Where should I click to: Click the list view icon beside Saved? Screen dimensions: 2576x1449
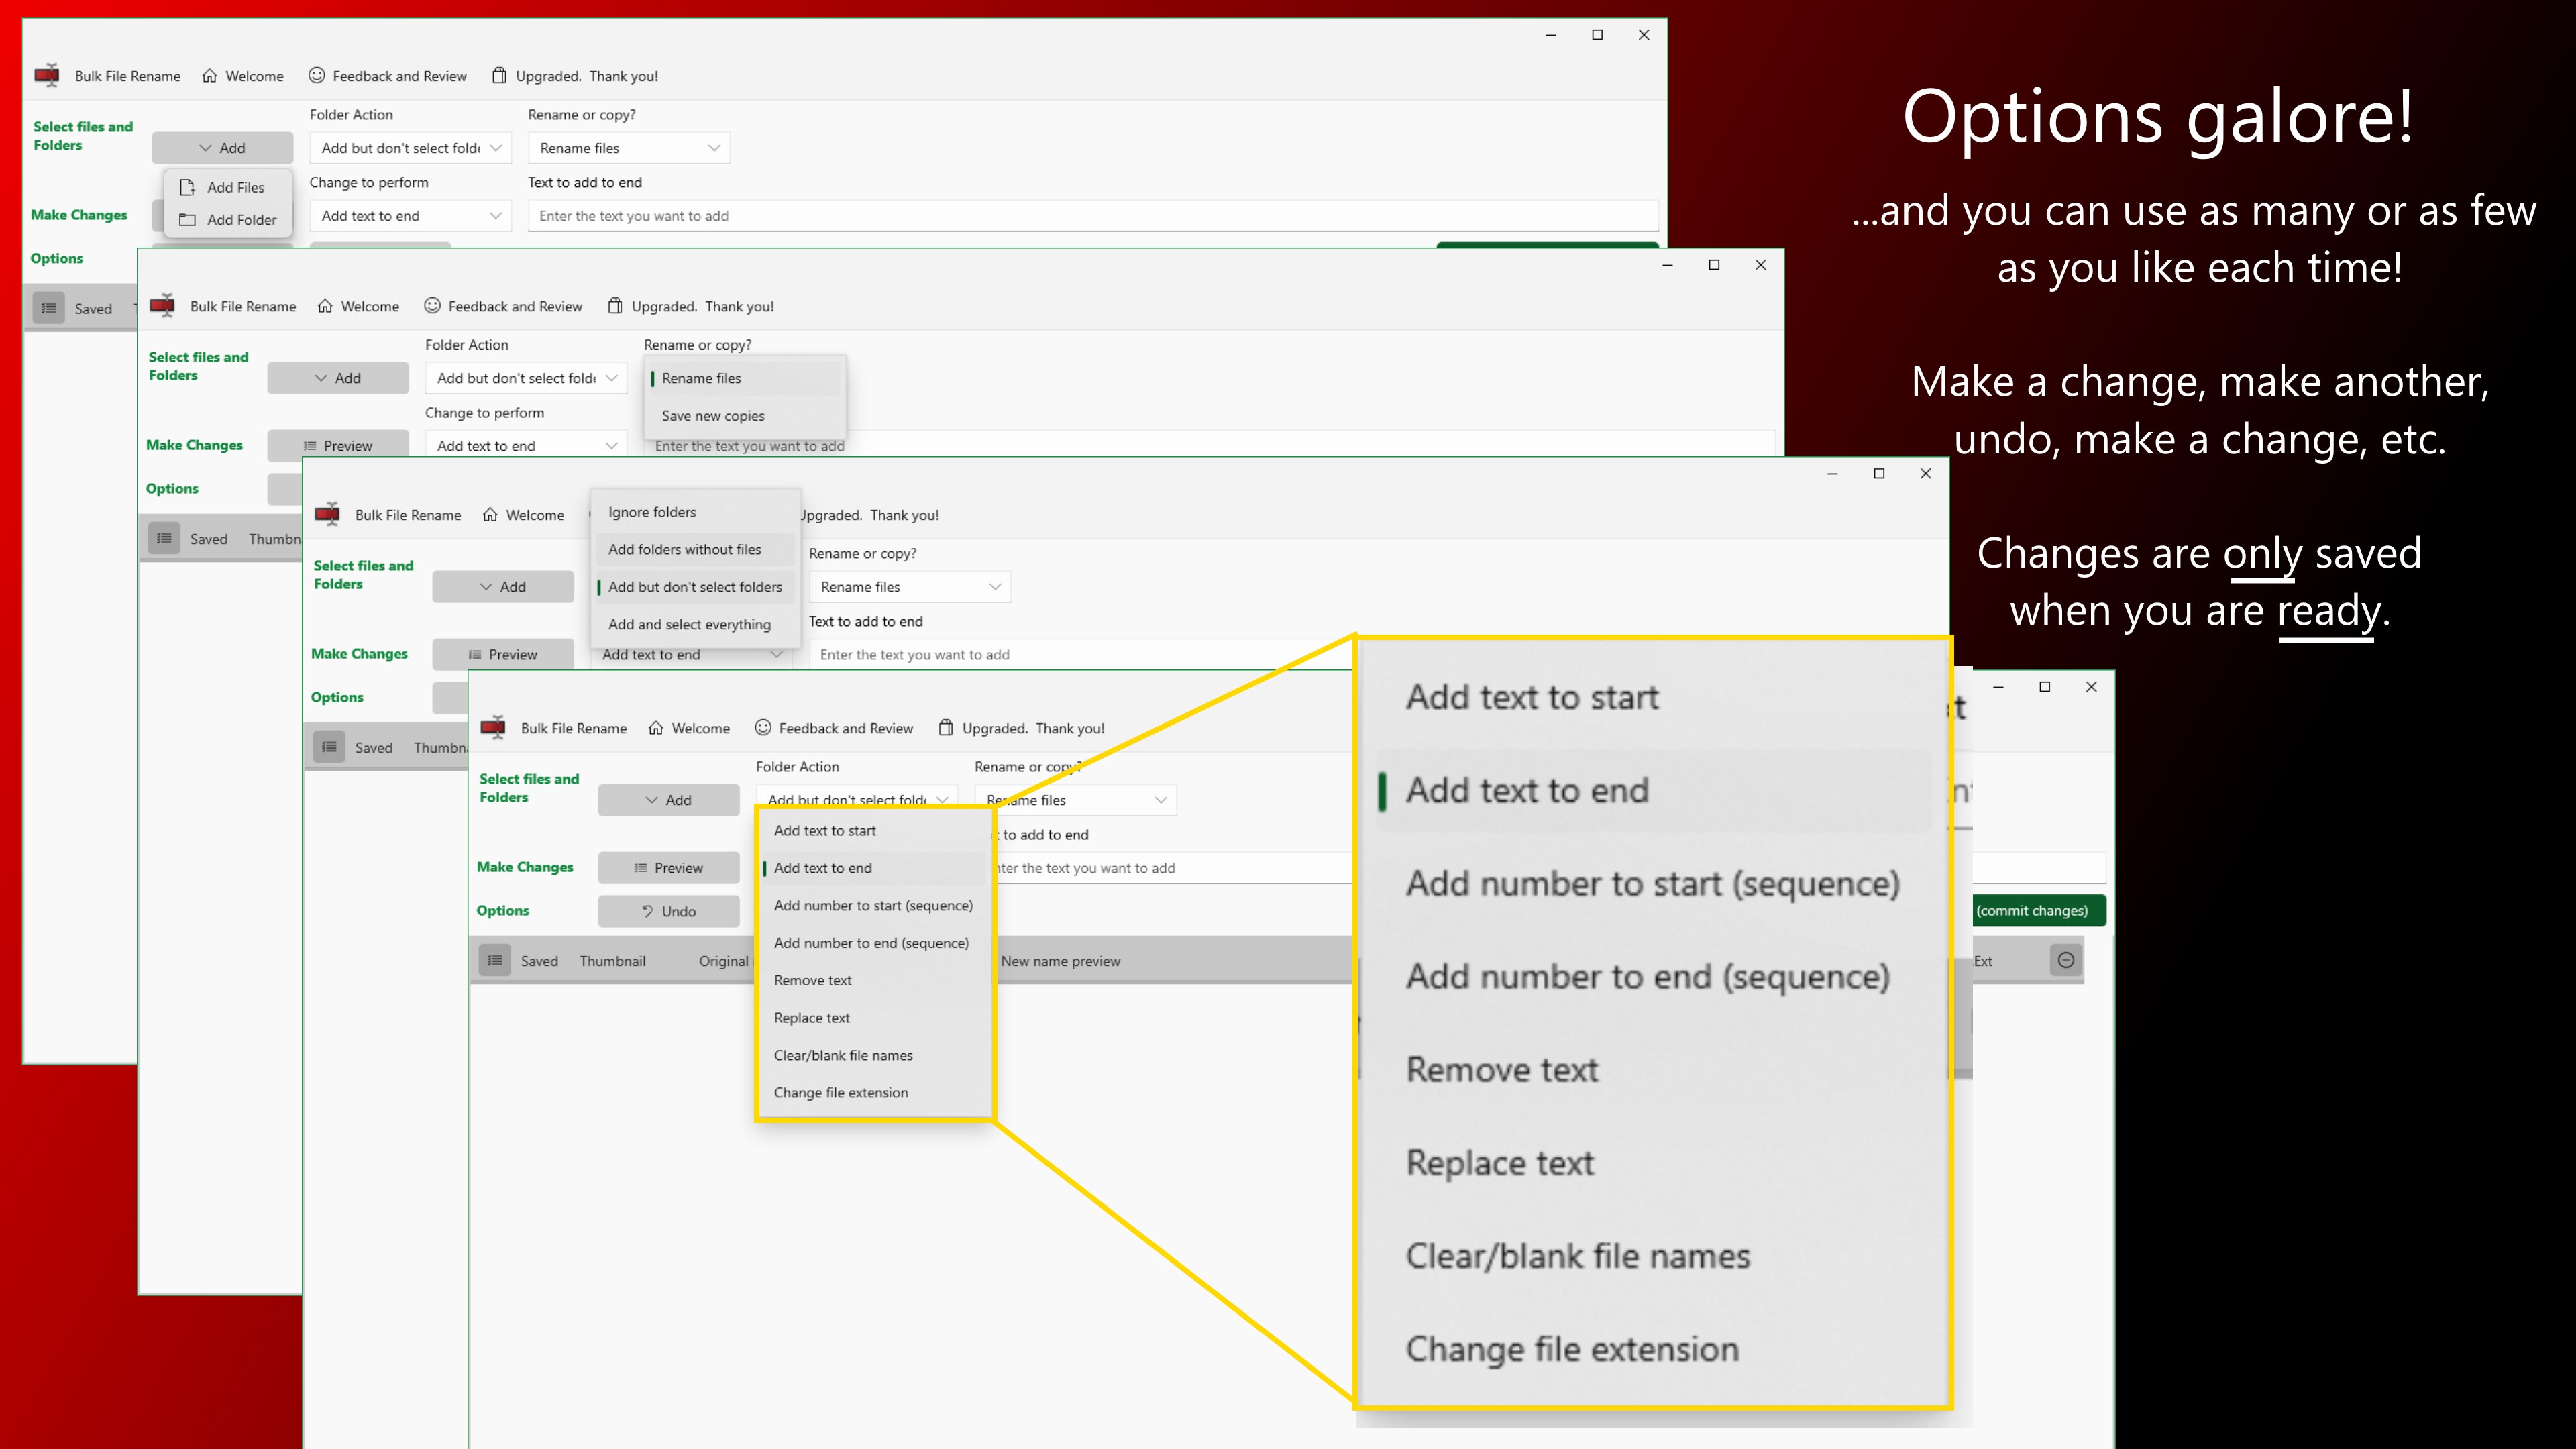click(x=495, y=960)
